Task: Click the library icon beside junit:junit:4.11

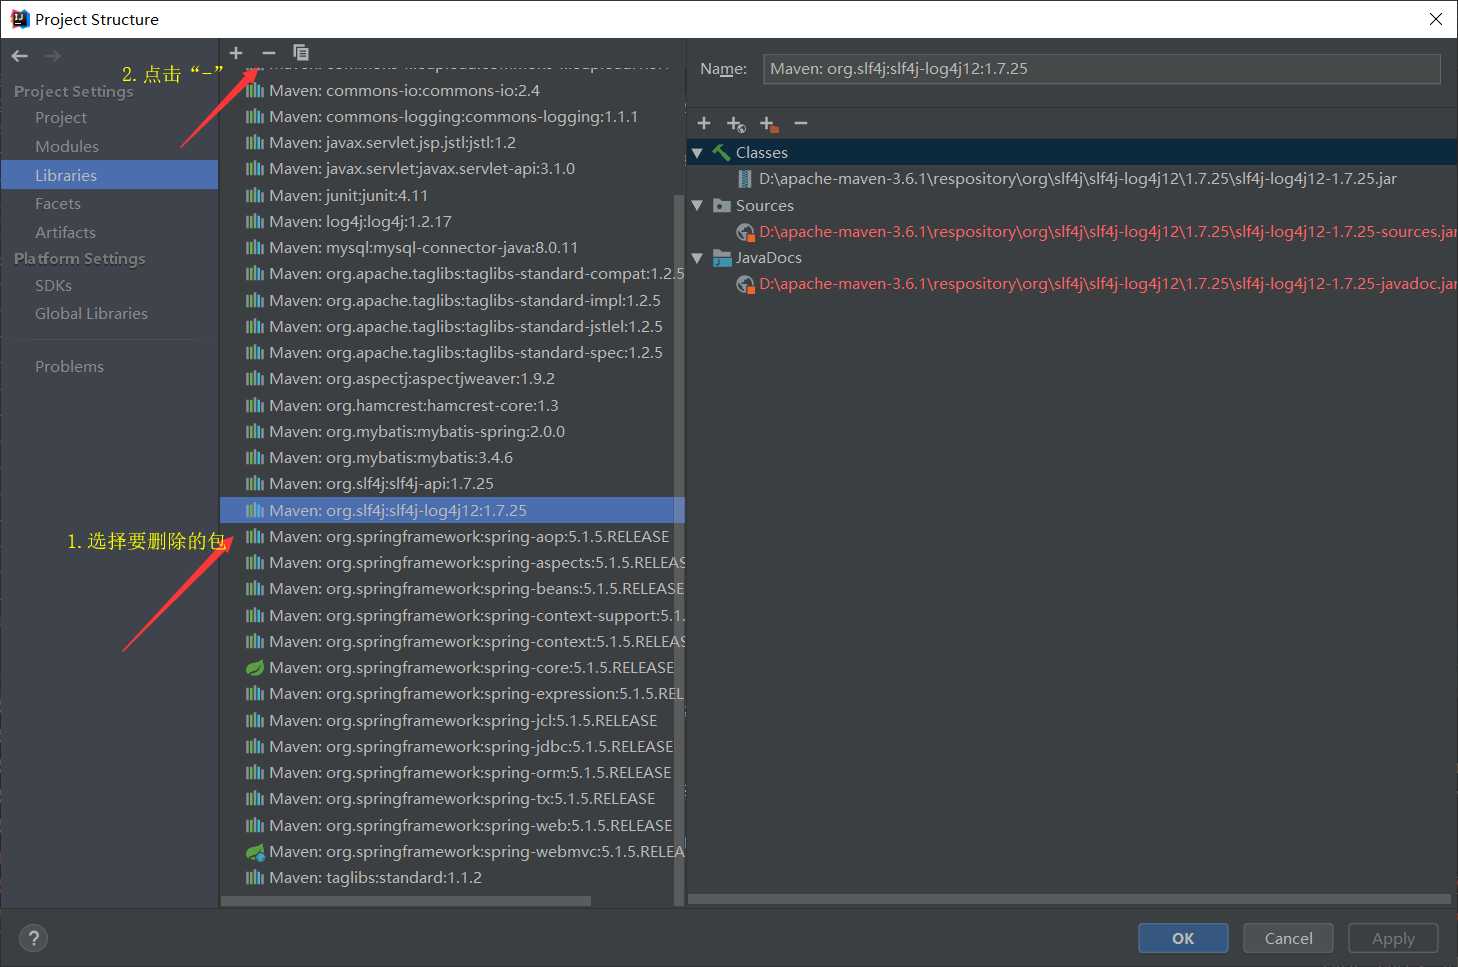Action: point(255,195)
